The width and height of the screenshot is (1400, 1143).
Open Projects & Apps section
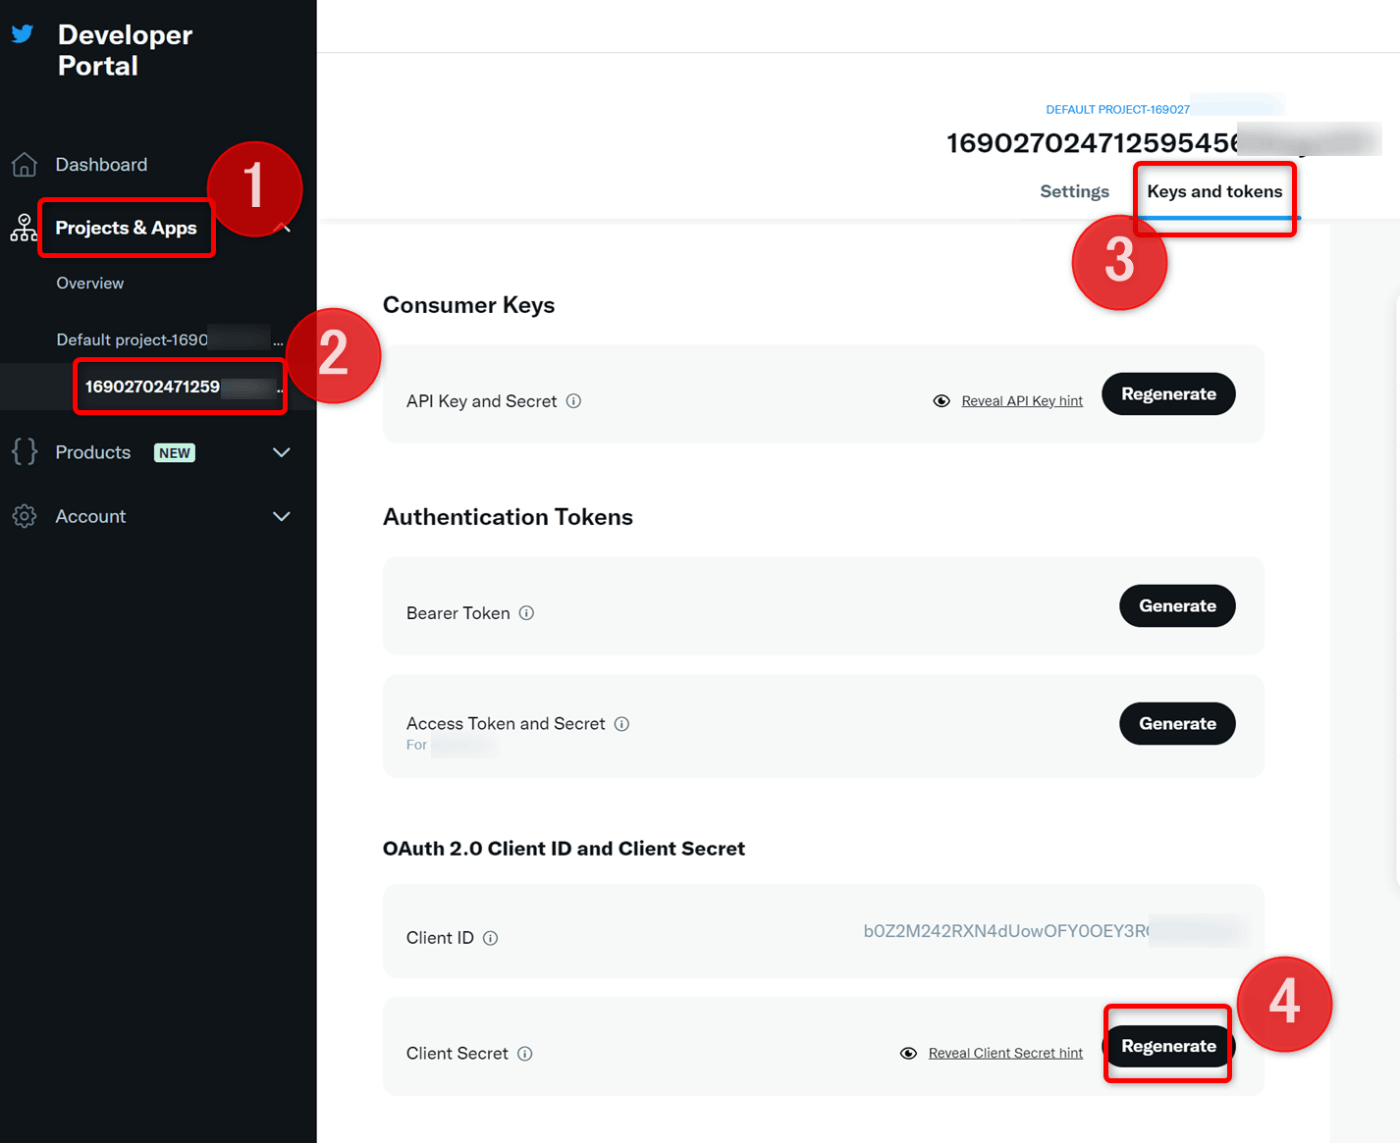point(126,228)
